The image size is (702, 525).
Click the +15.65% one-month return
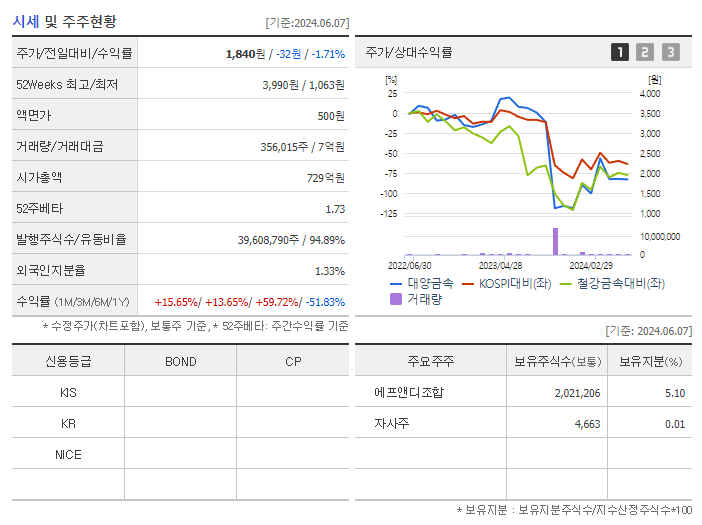(176, 302)
